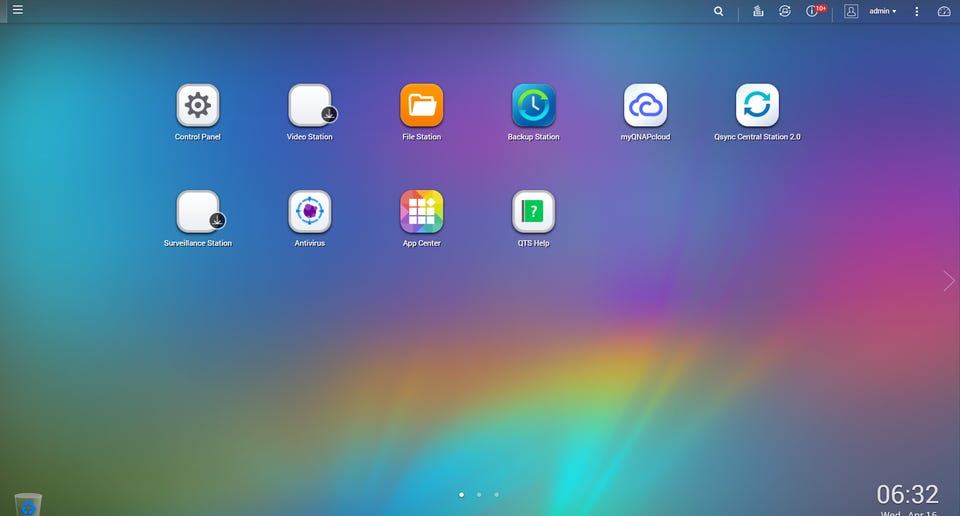Open App Center
This screenshot has height=516, width=960.
422,212
